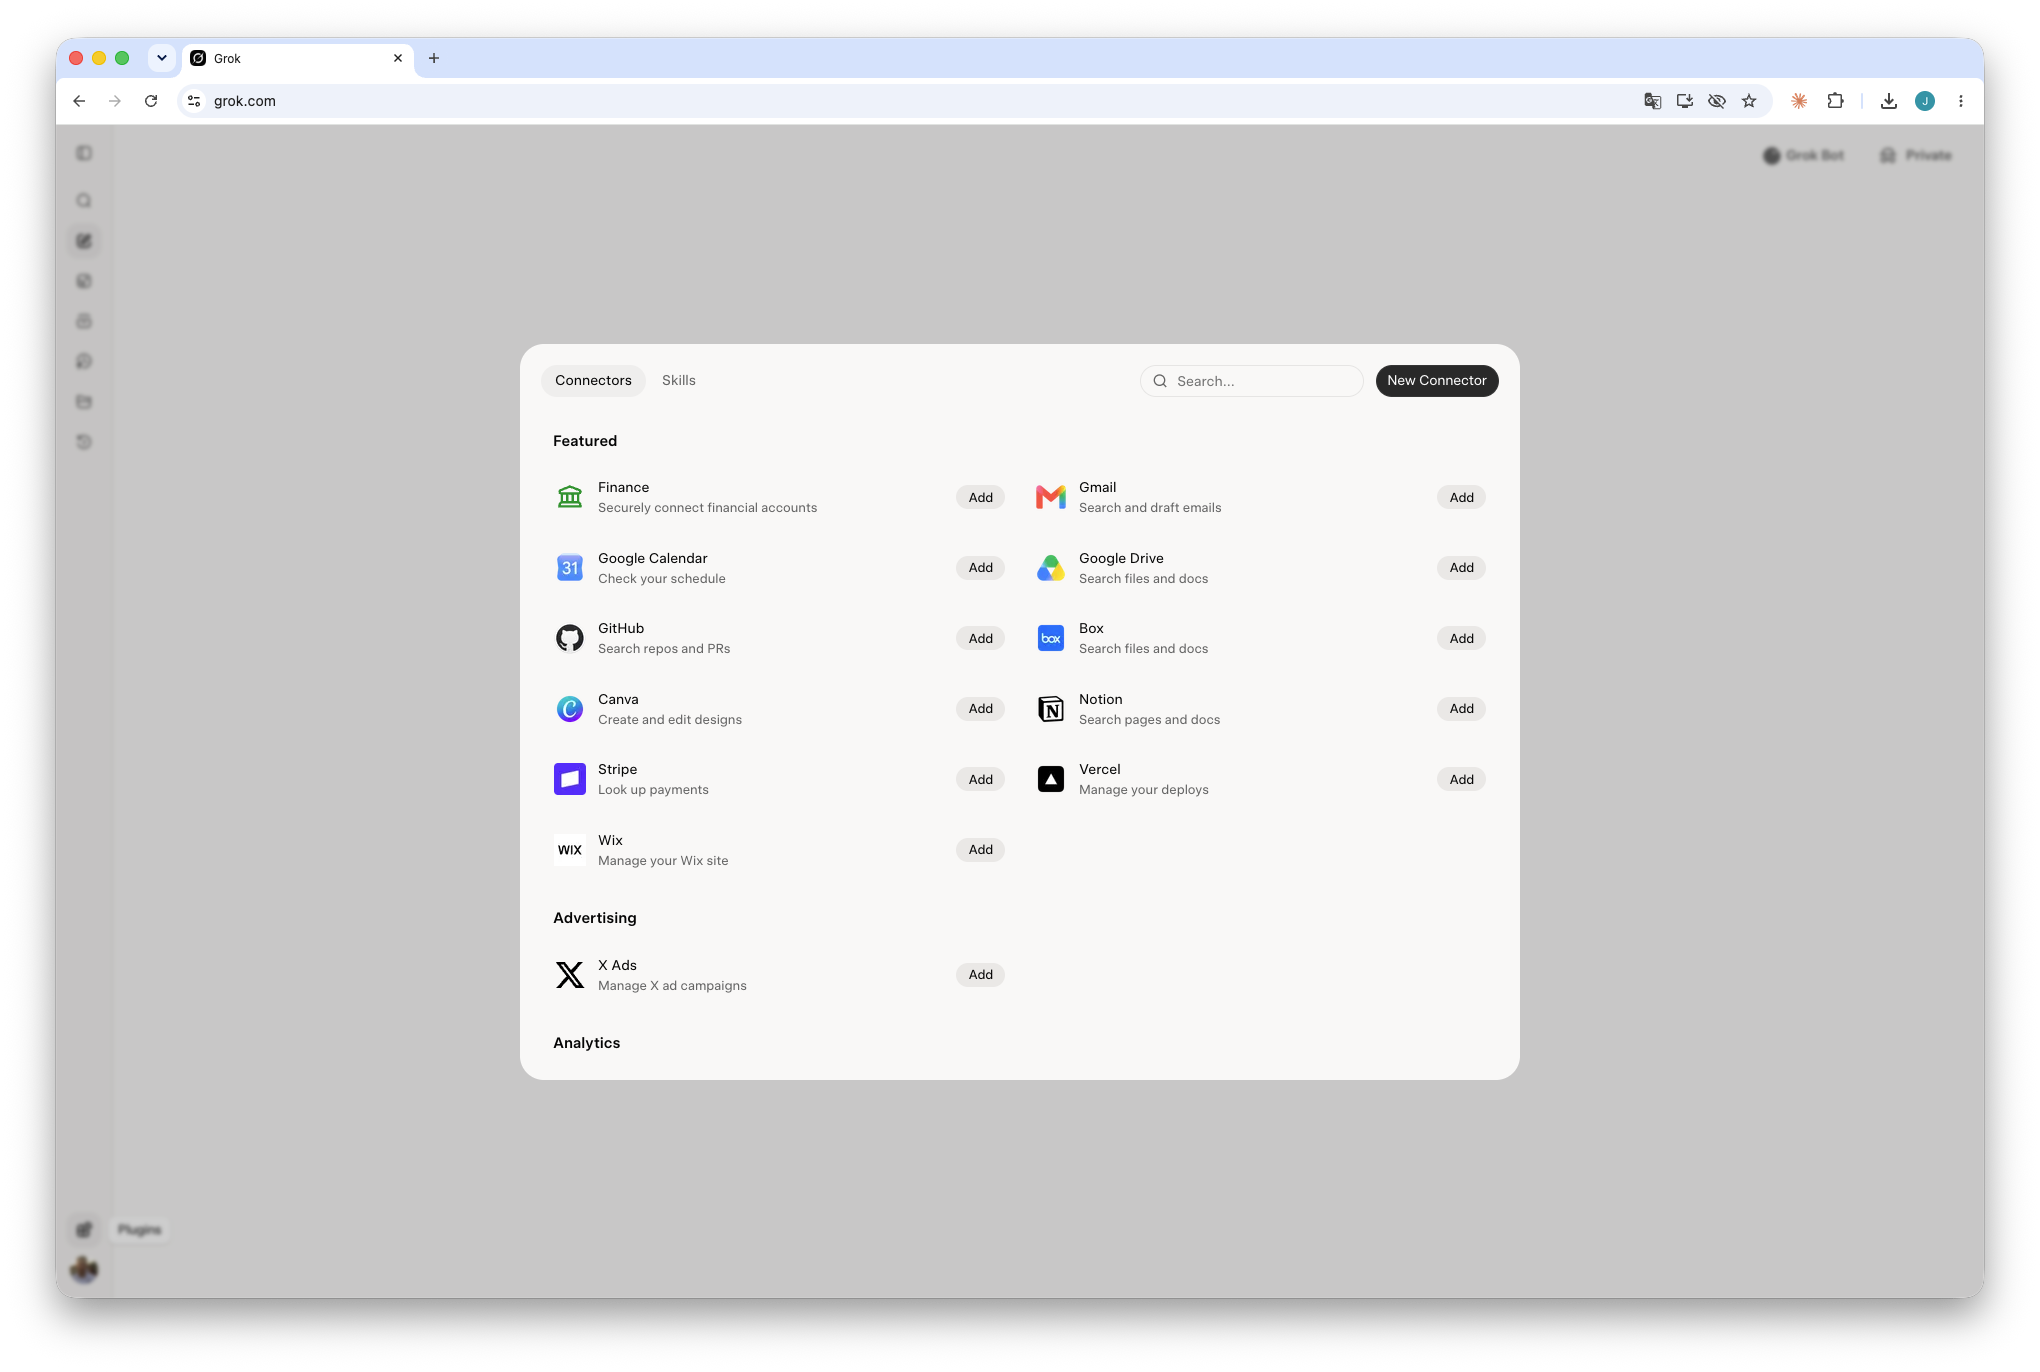Add the Google Calendar connector

980,568
